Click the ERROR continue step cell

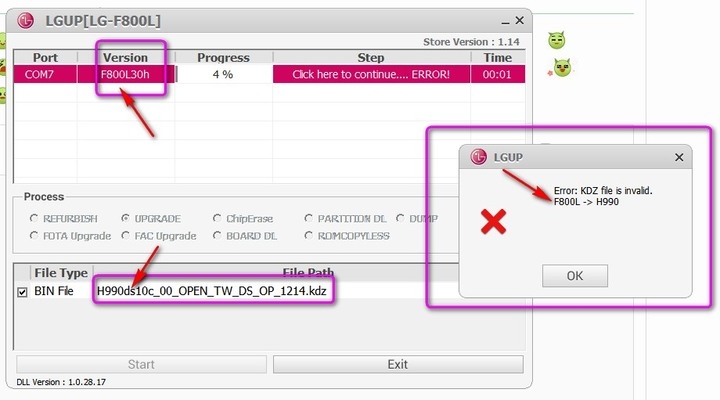point(371,74)
